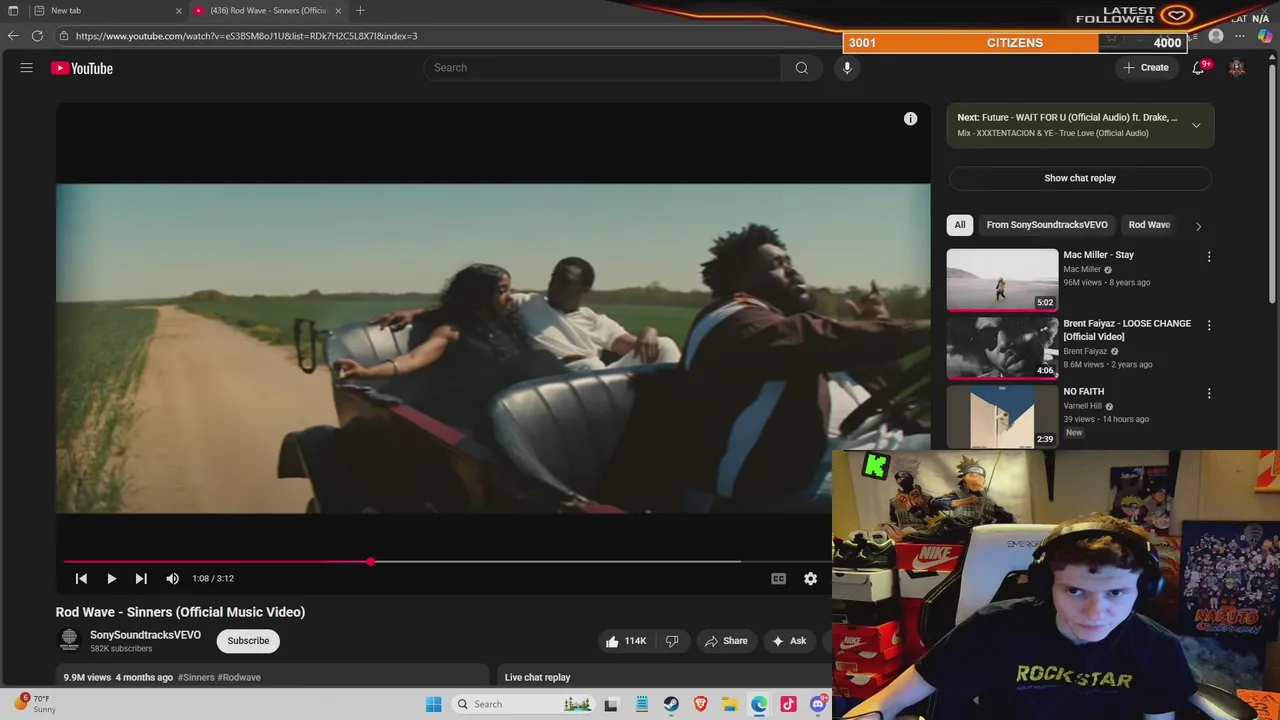
Task: Open the Windows Start menu
Action: point(433,704)
